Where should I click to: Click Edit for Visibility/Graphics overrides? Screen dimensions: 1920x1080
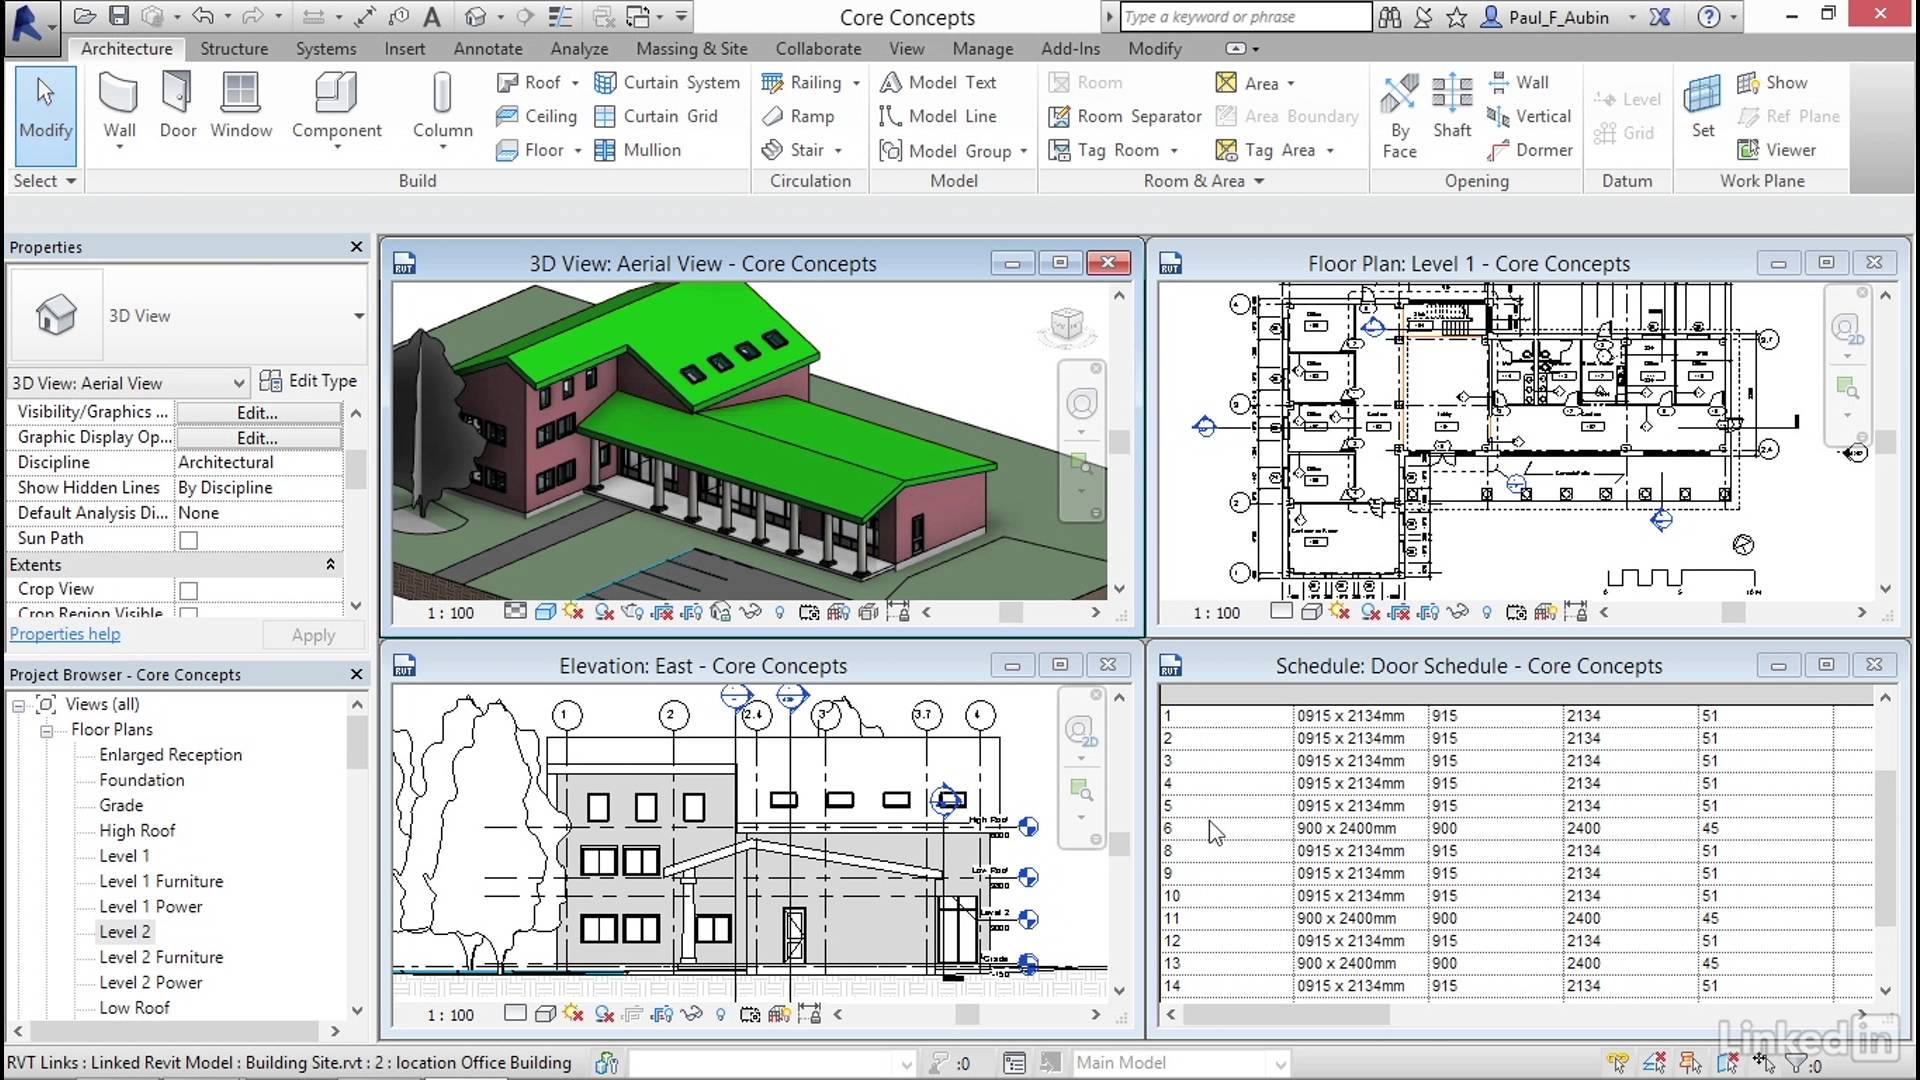[258, 413]
